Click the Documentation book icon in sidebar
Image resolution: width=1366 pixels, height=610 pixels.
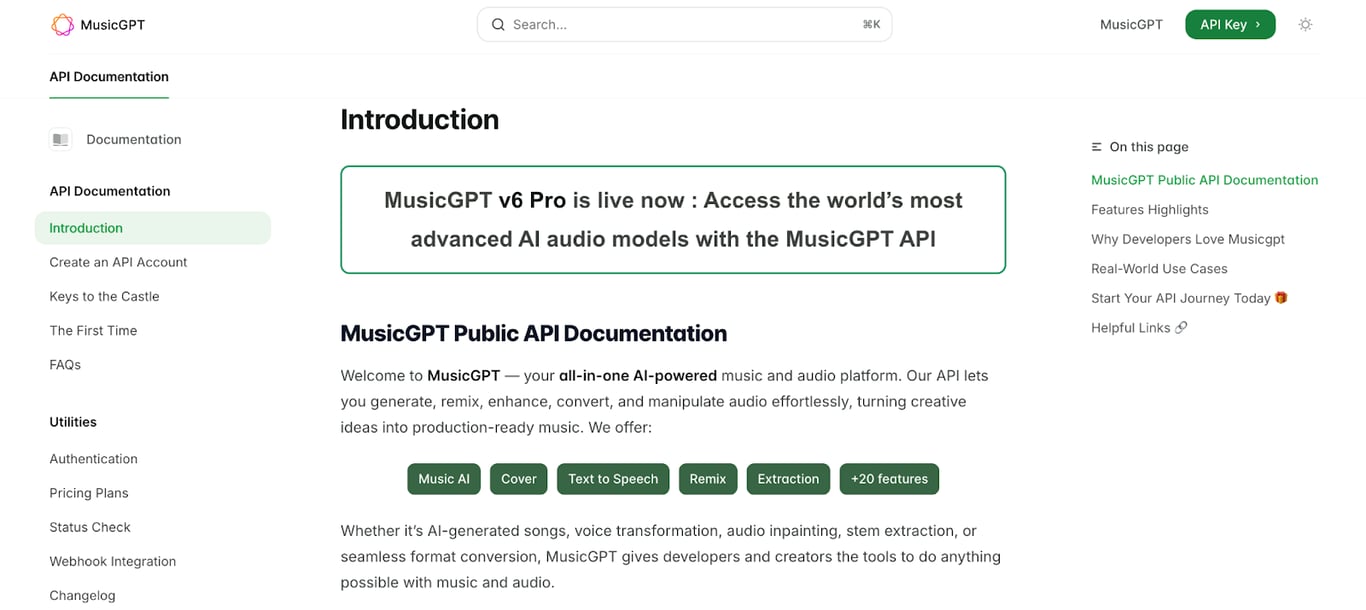point(61,139)
